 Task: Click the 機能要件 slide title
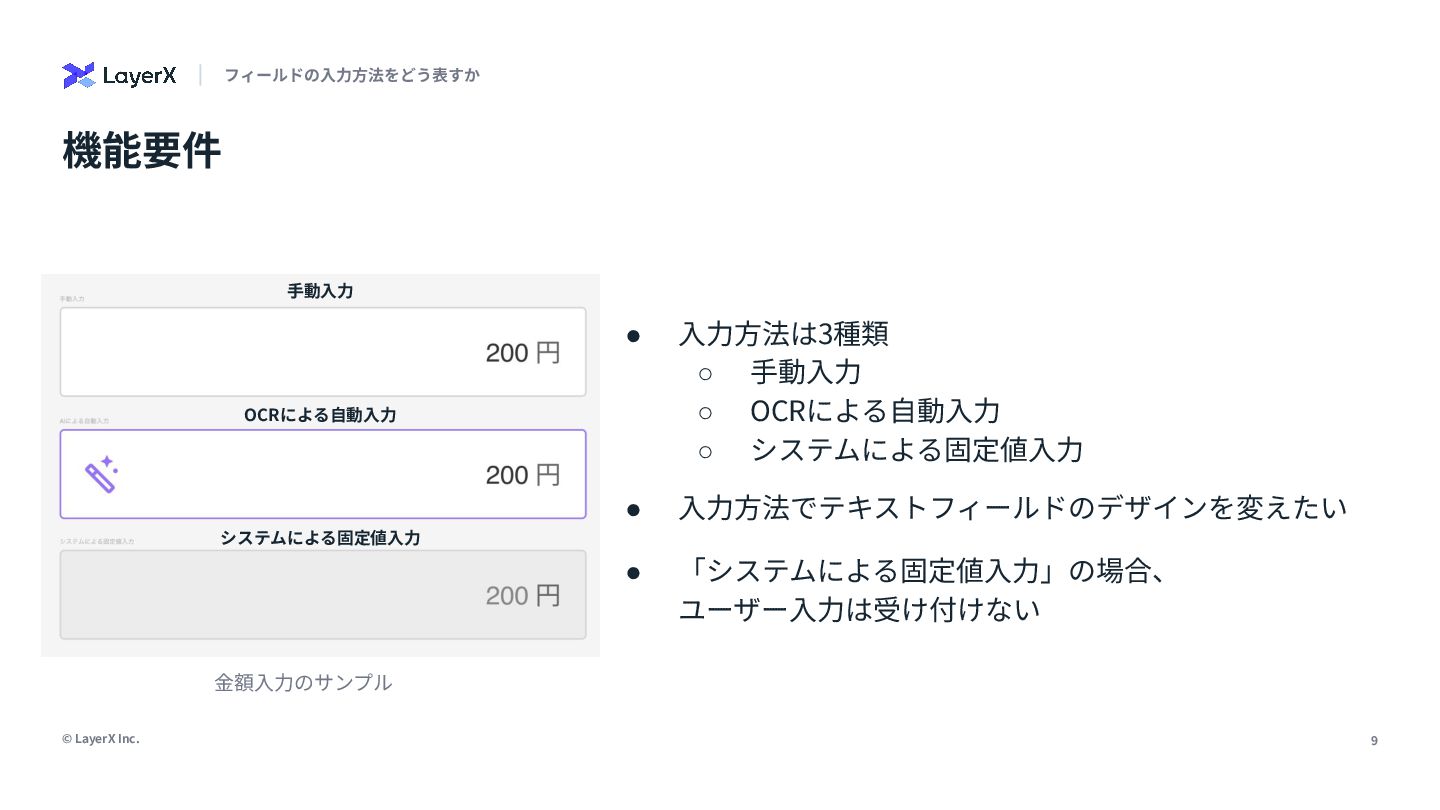click(x=141, y=151)
